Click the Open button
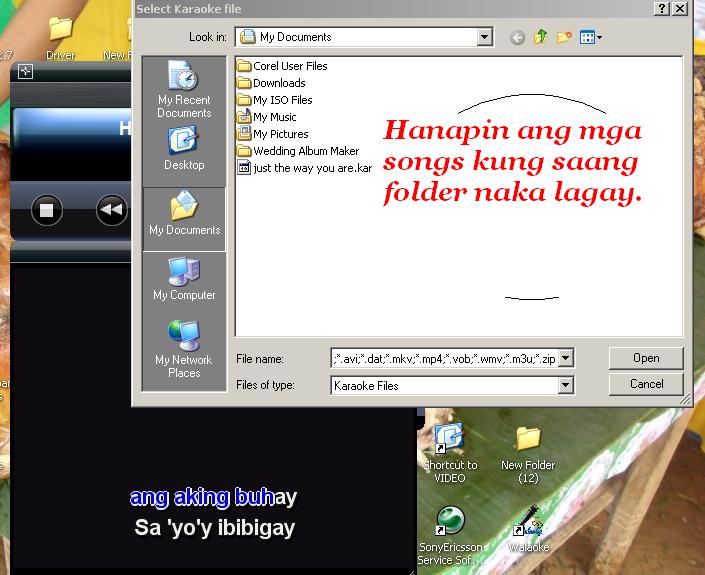The width and height of the screenshot is (705, 575). point(646,358)
